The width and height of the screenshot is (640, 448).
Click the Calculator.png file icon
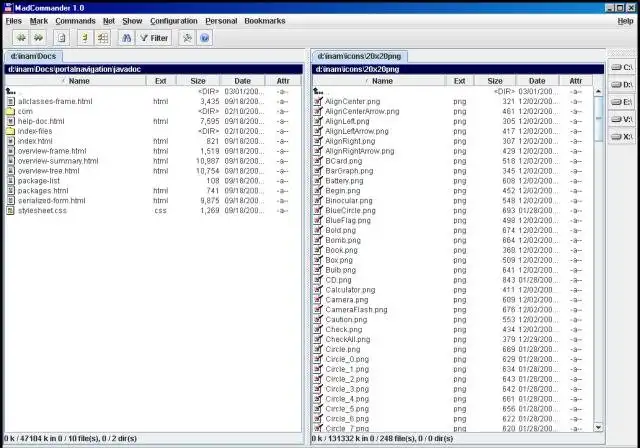point(318,290)
